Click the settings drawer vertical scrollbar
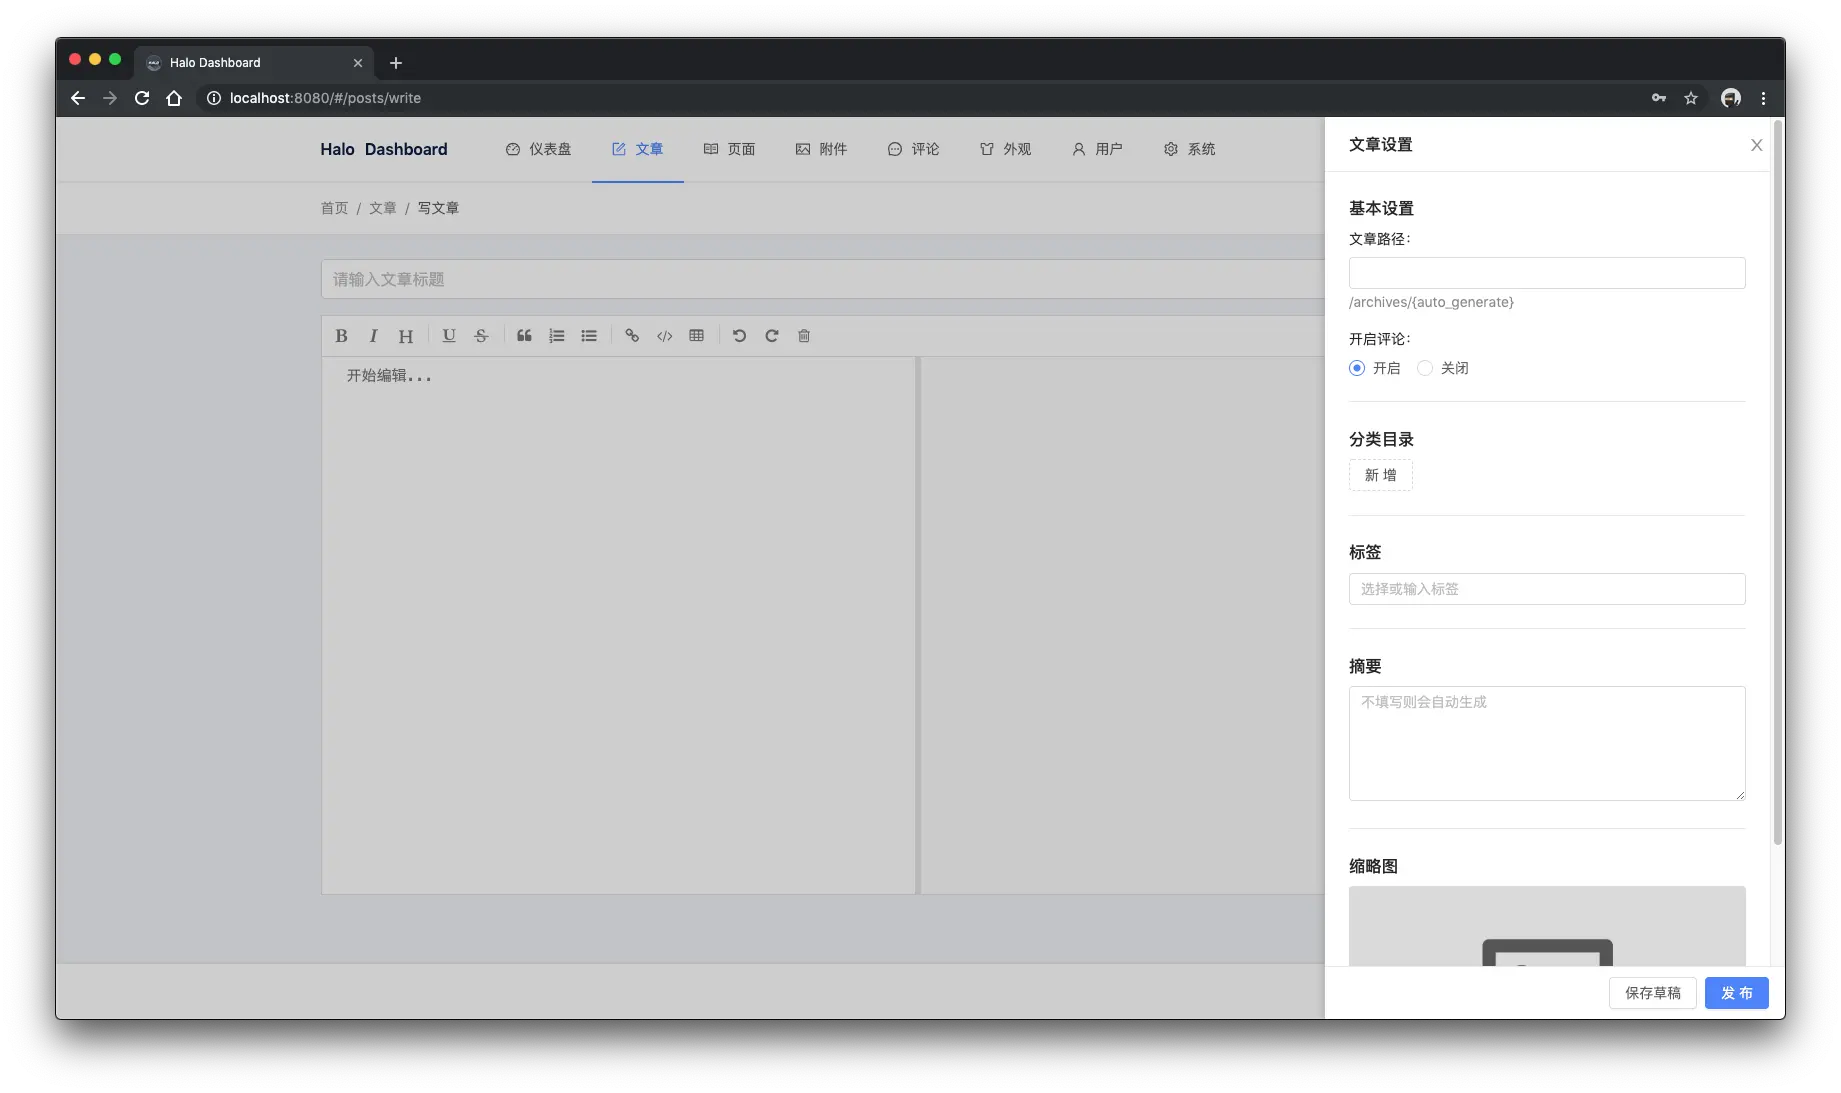Viewport: 1841px width, 1093px height. [x=1778, y=483]
